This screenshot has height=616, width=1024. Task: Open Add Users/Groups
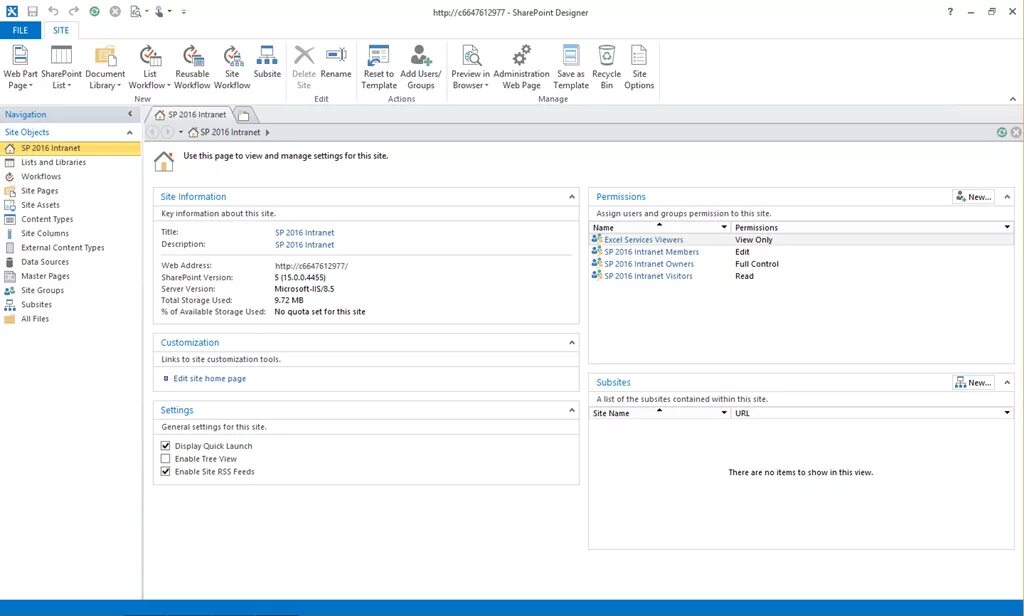tap(421, 67)
